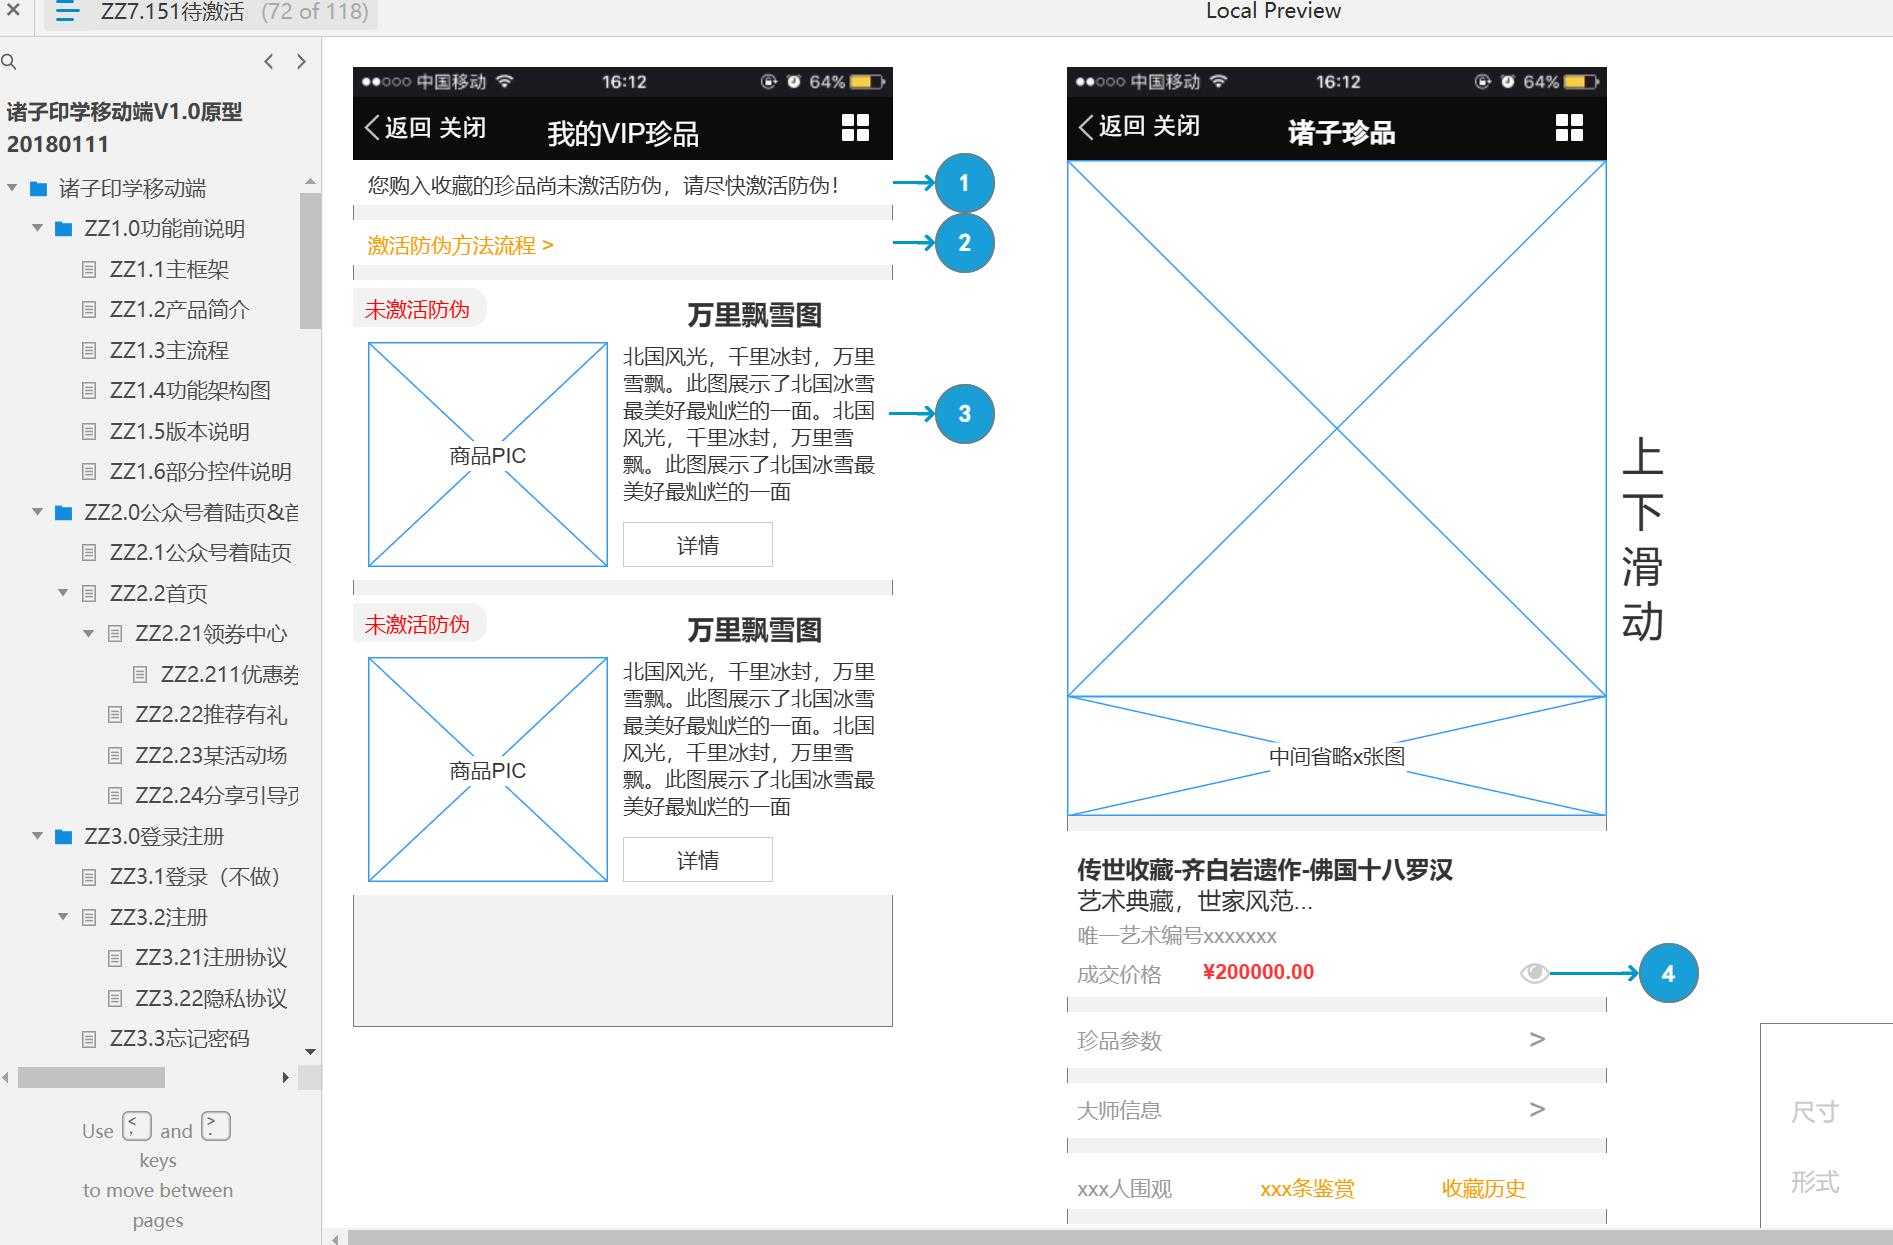The height and width of the screenshot is (1245, 1893).
Task: Click the grid menu icon in 诸子珍品 header
Action: pyautogui.click(x=1569, y=128)
